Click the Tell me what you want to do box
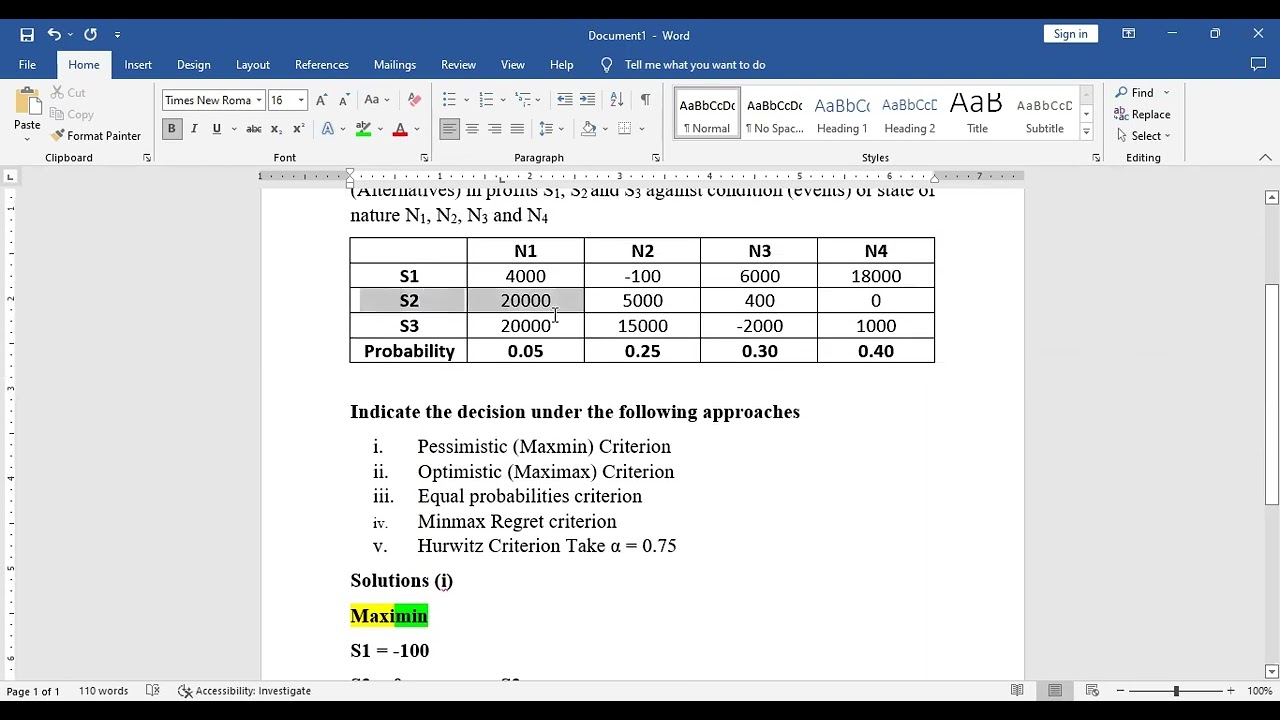 tap(694, 65)
